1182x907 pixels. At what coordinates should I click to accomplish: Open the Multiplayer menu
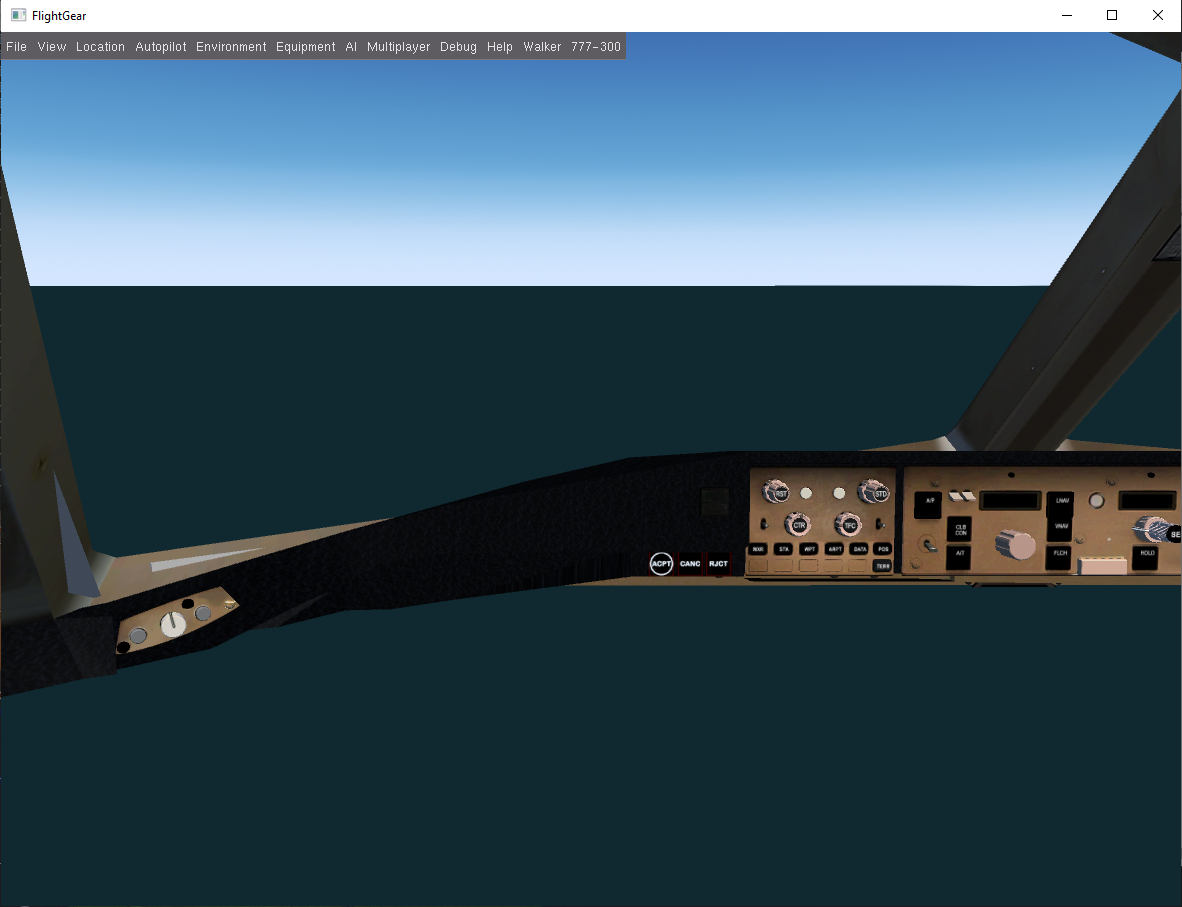point(398,47)
